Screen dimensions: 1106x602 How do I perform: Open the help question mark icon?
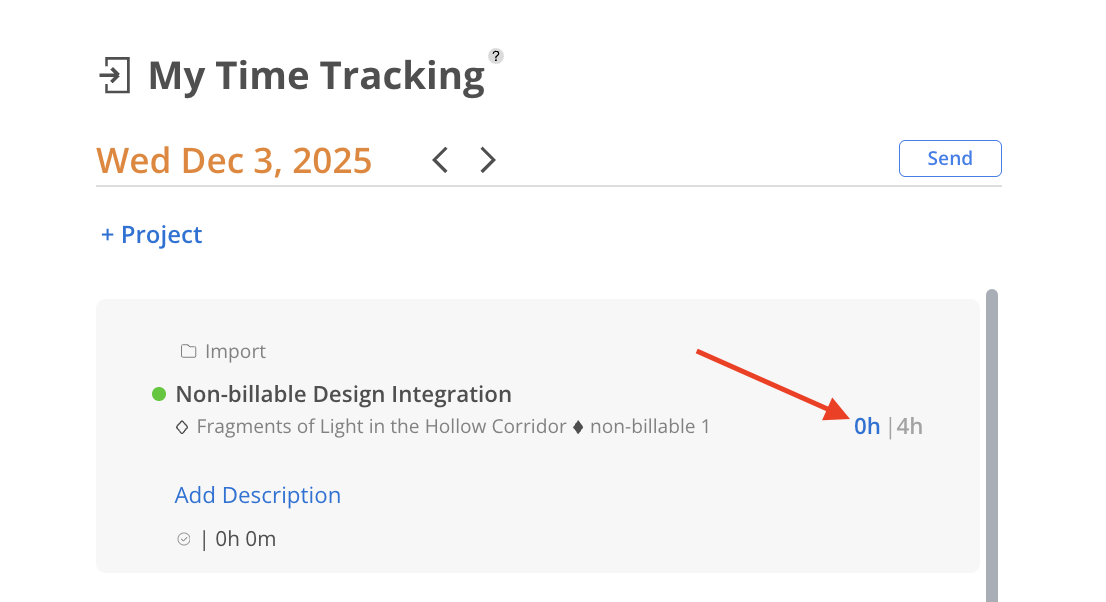[x=495, y=56]
